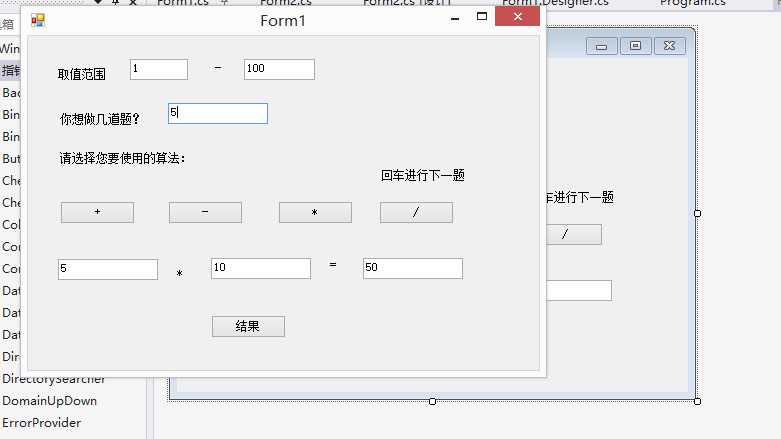Choose the subtraction operation button

(x=205, y=212)
